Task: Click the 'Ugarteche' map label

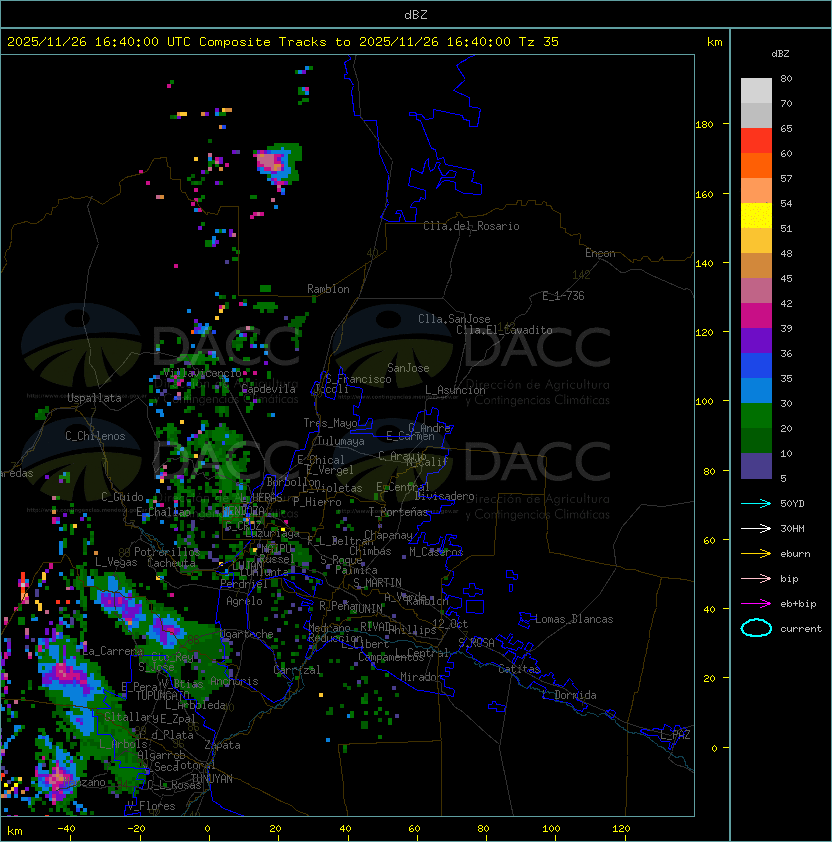Action: tap(246, 634)
